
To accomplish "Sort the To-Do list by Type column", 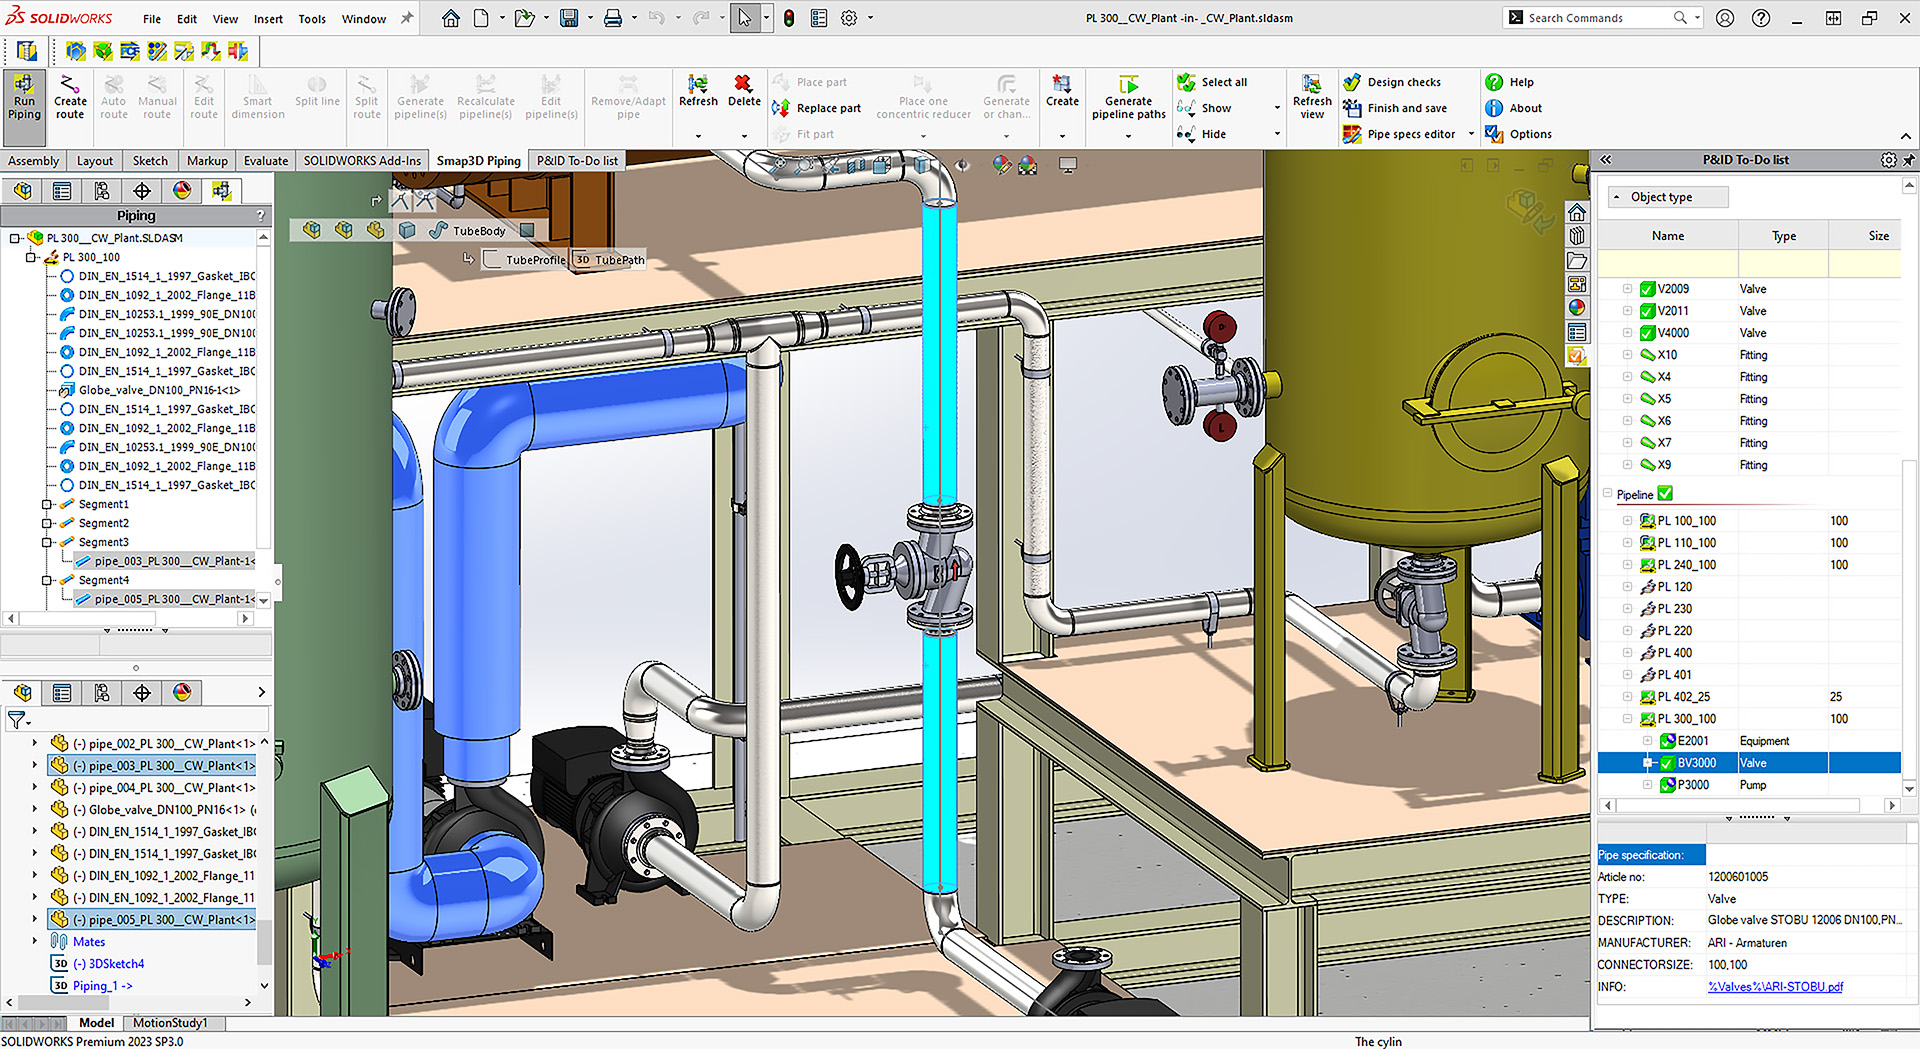I will point(1784,236).
